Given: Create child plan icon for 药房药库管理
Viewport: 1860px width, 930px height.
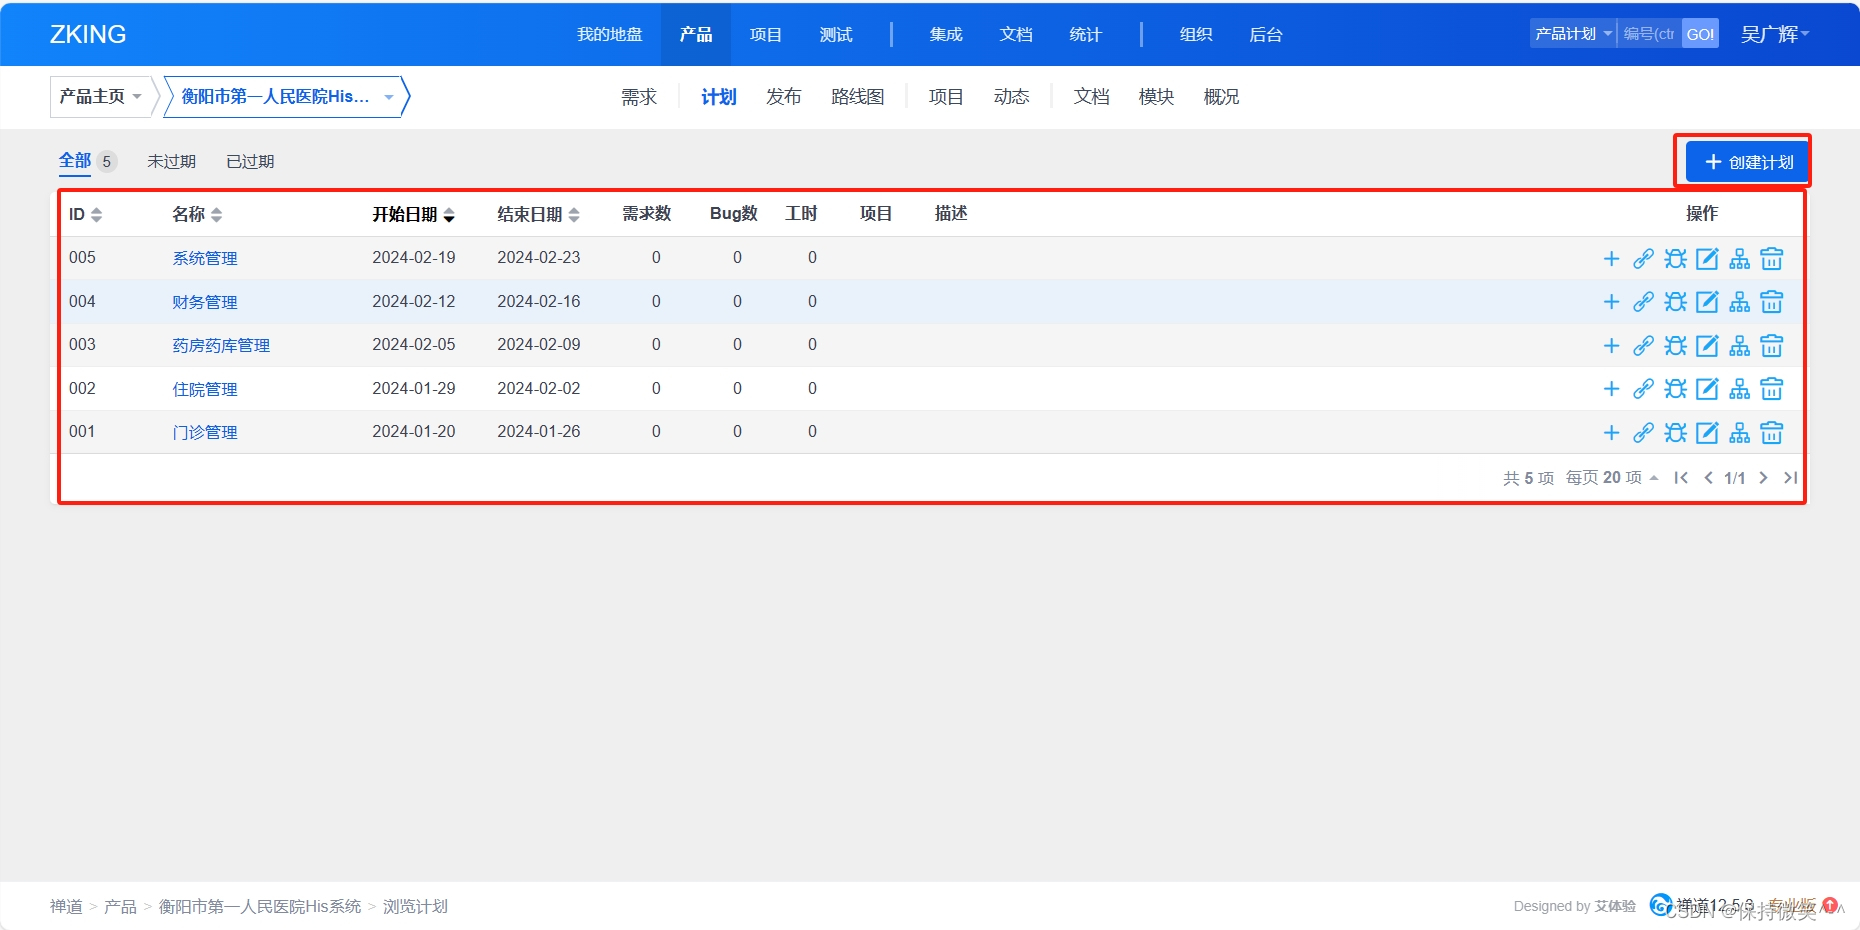Looking at the screenshot, I should [x=1740, y=346].
